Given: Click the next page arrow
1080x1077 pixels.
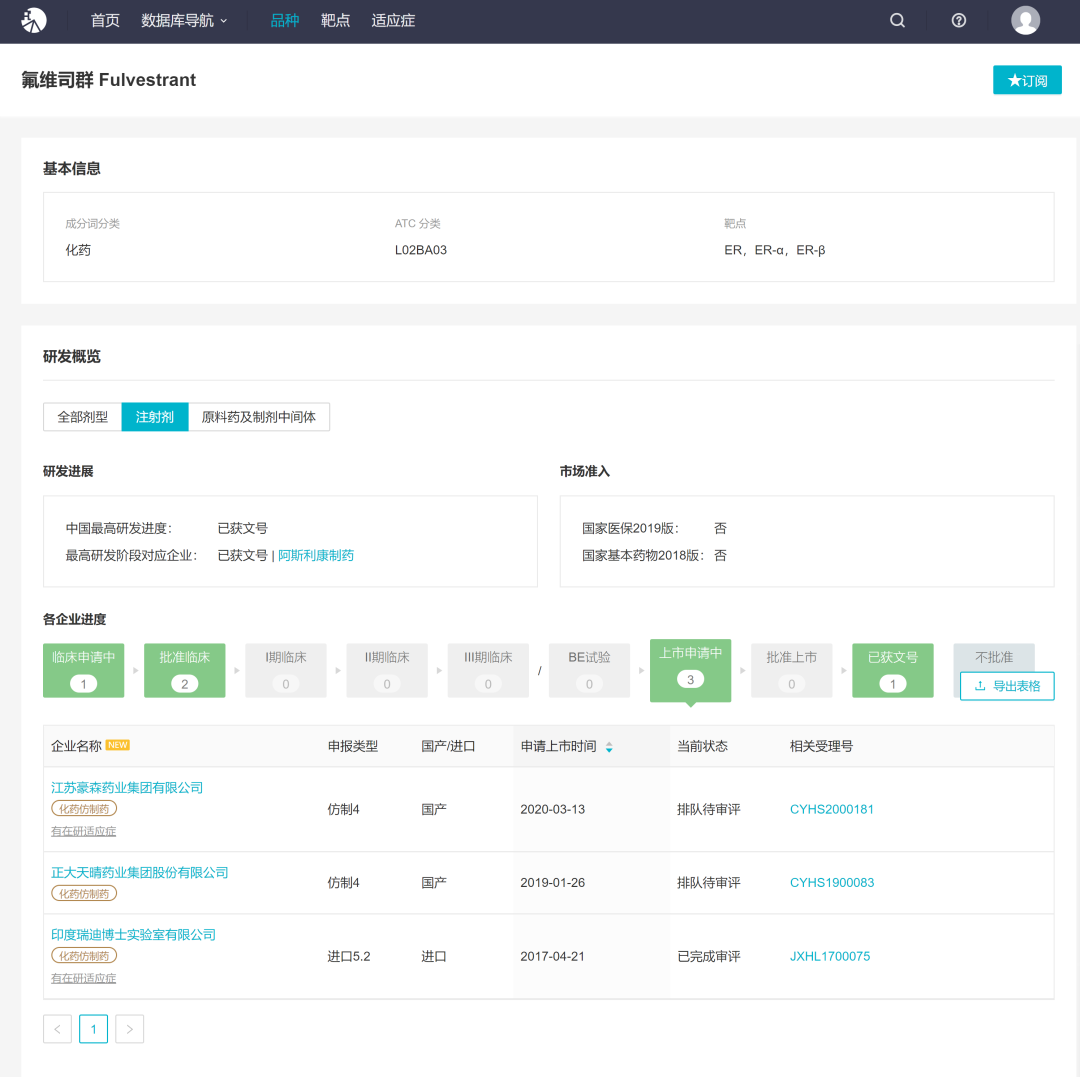Looking at the screenshot, I should (129, 1029).
